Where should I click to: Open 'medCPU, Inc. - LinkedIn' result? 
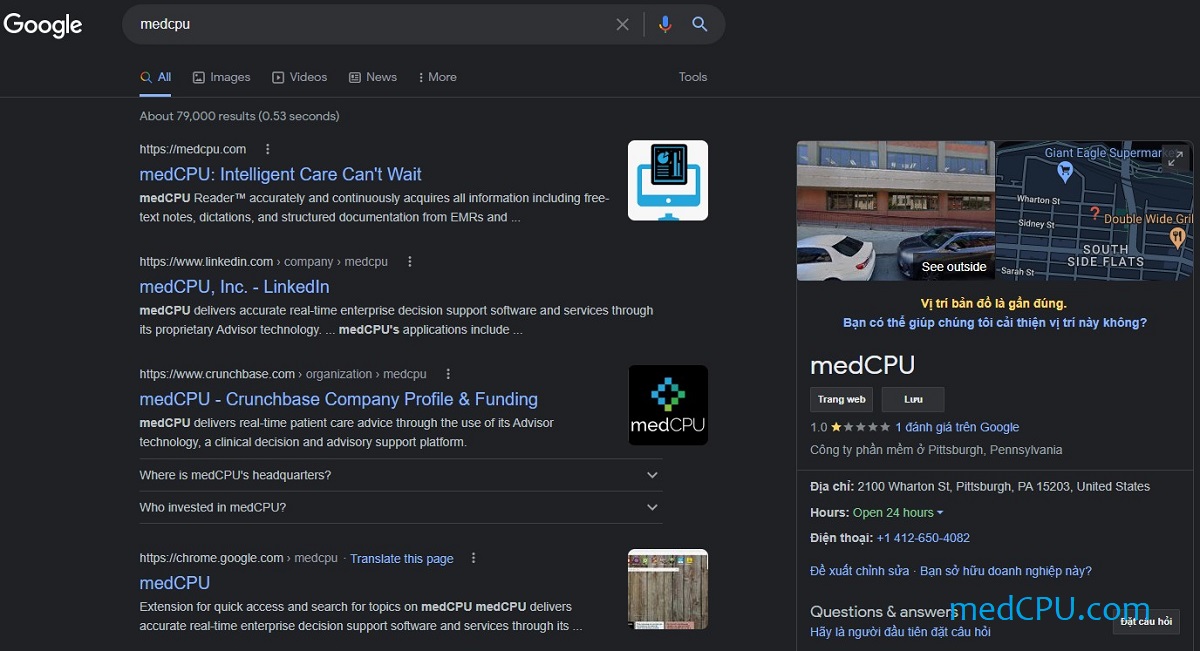(235, 287)
